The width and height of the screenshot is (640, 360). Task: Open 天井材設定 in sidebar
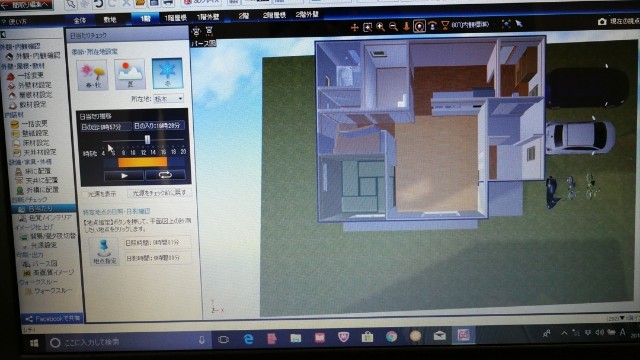click(35, 153)
